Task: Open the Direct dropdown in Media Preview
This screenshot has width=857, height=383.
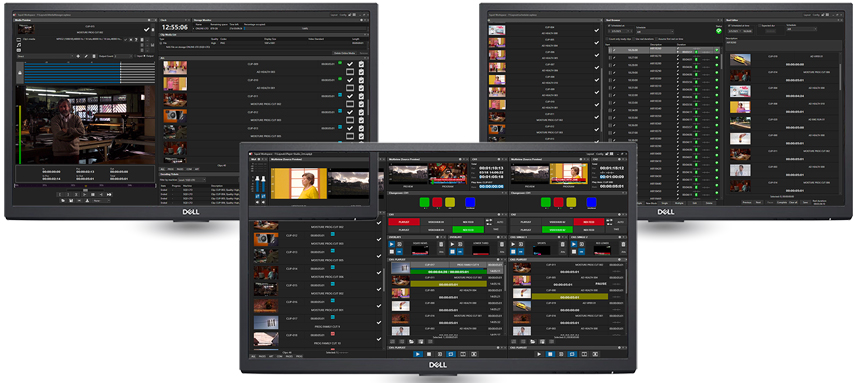Action: (x=44, y=56)
